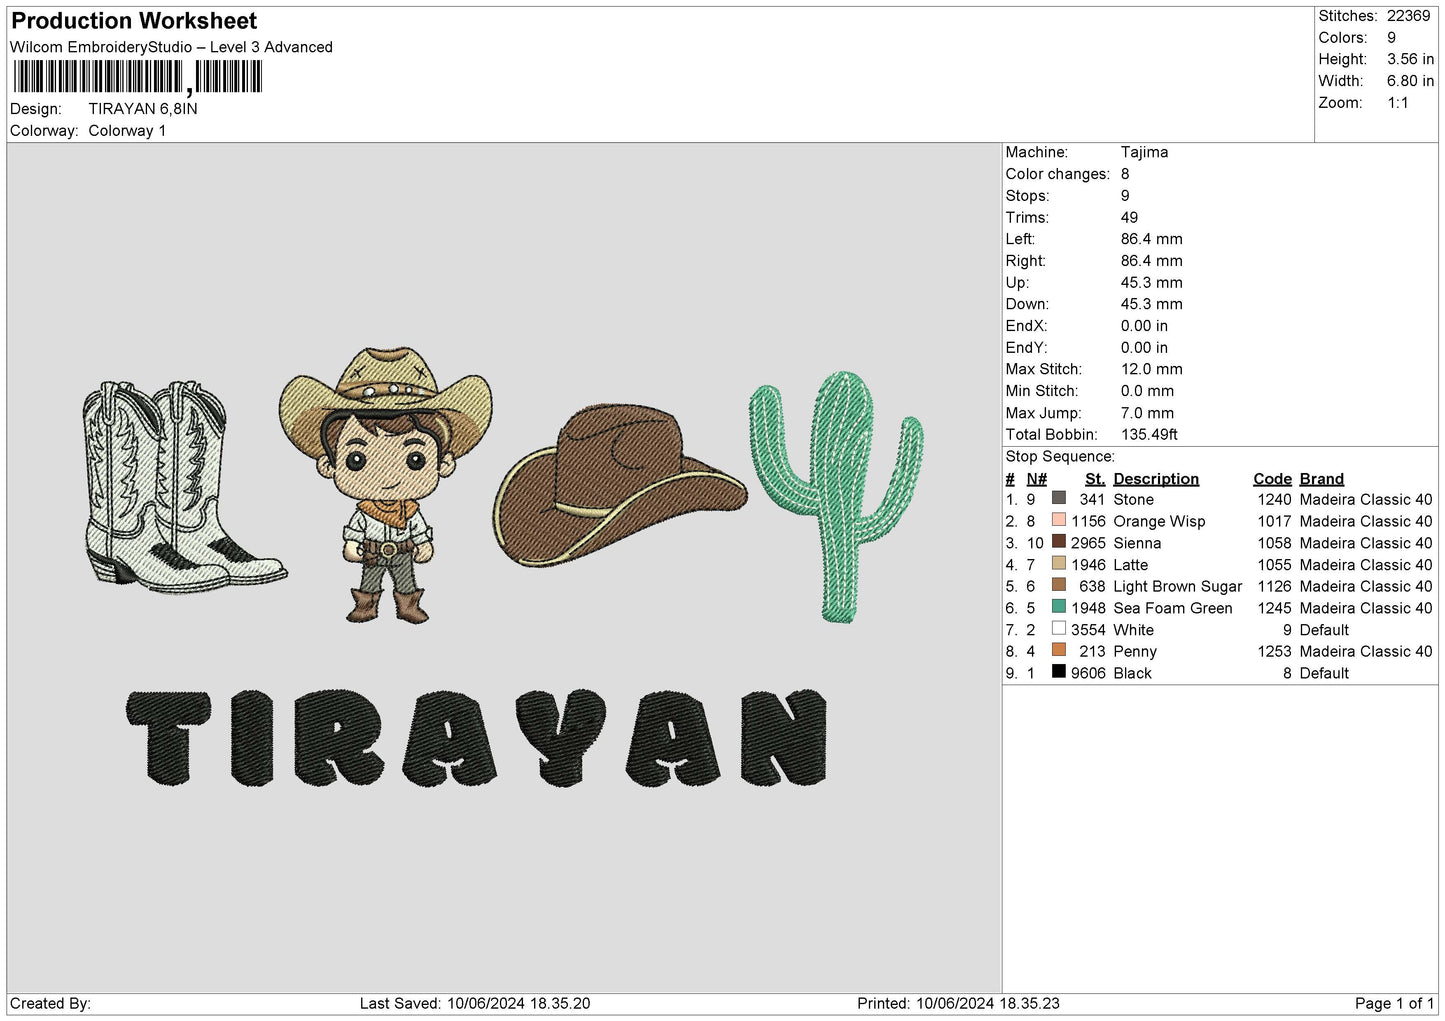Click the Default brand in White row
Image resolution: width=1445 pixels, height=1021 pixels.
pos(1324,630)
